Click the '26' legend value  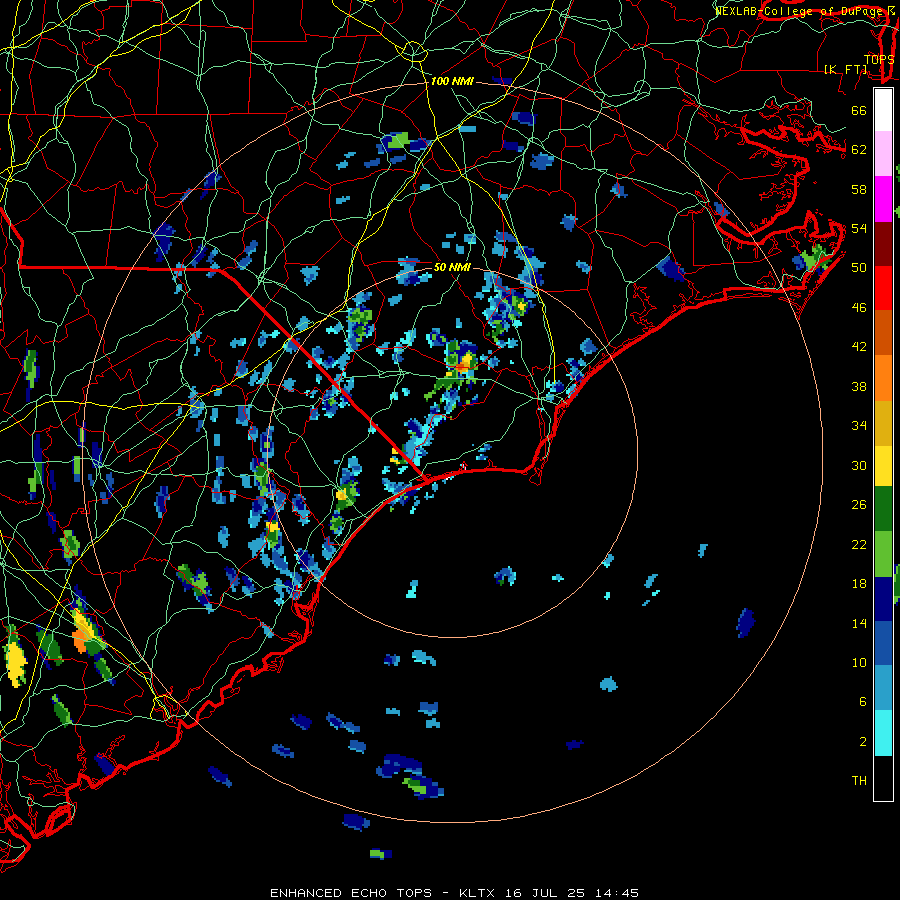pyautogui.click(x=859, y=505)
